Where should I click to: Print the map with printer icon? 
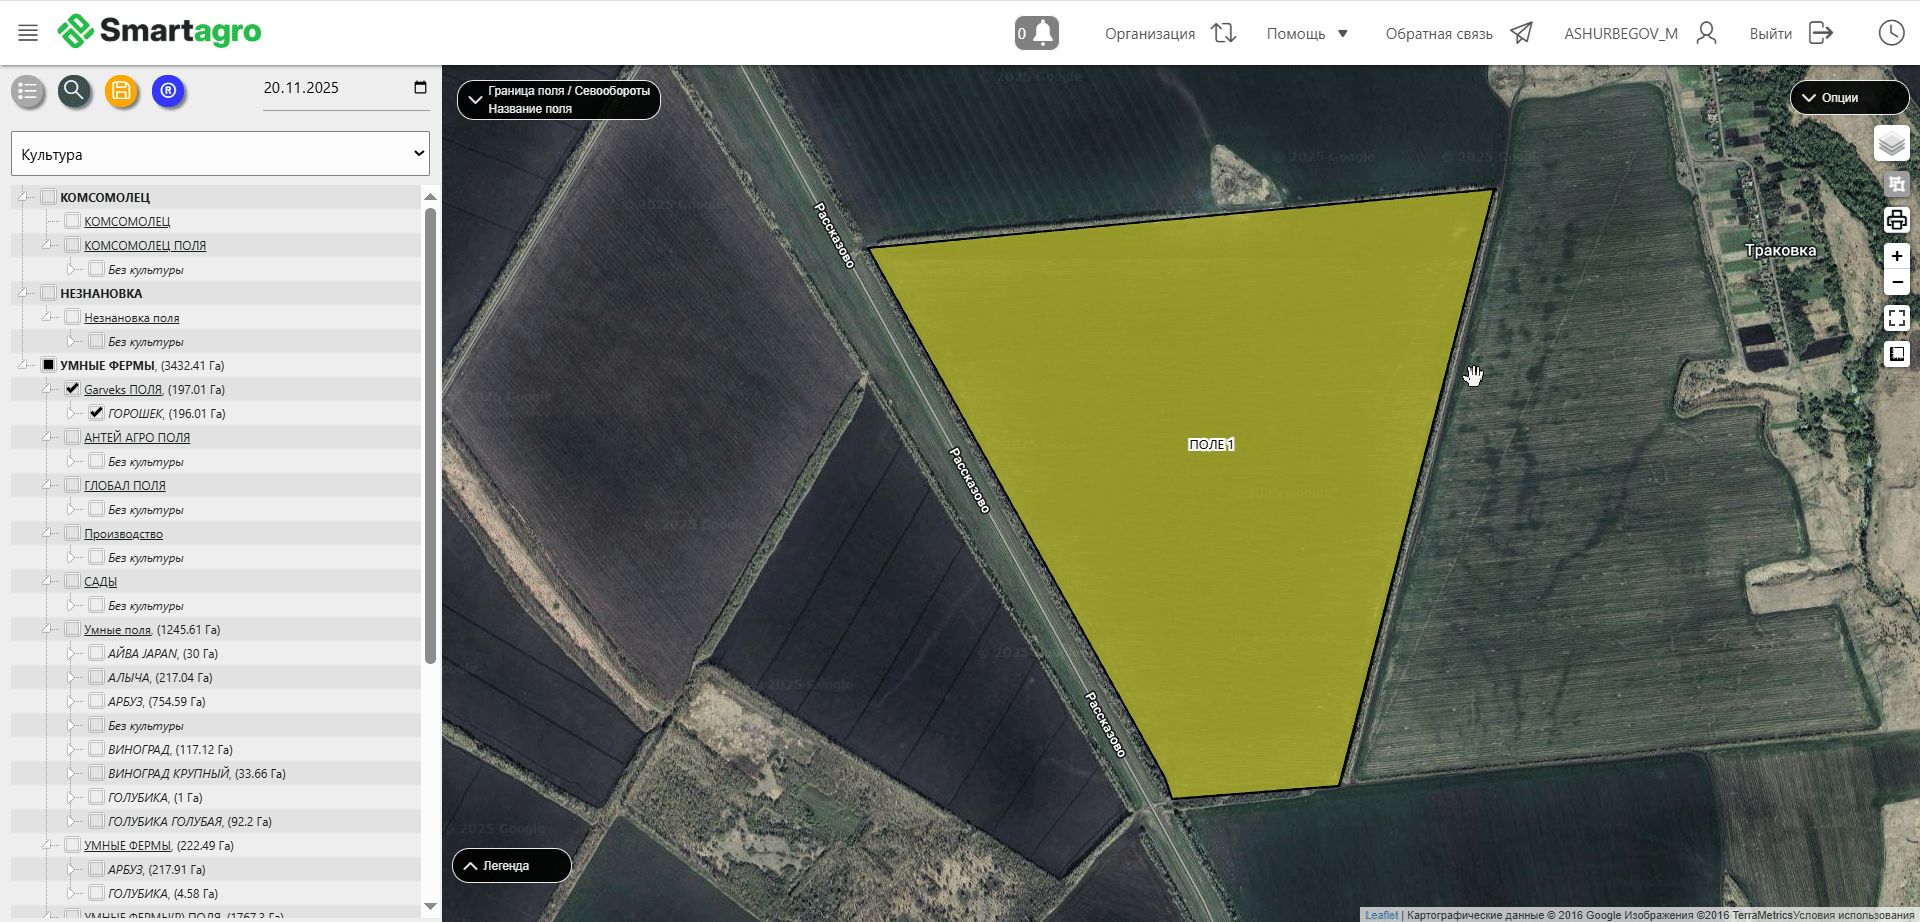click(x=1896, y=220)
